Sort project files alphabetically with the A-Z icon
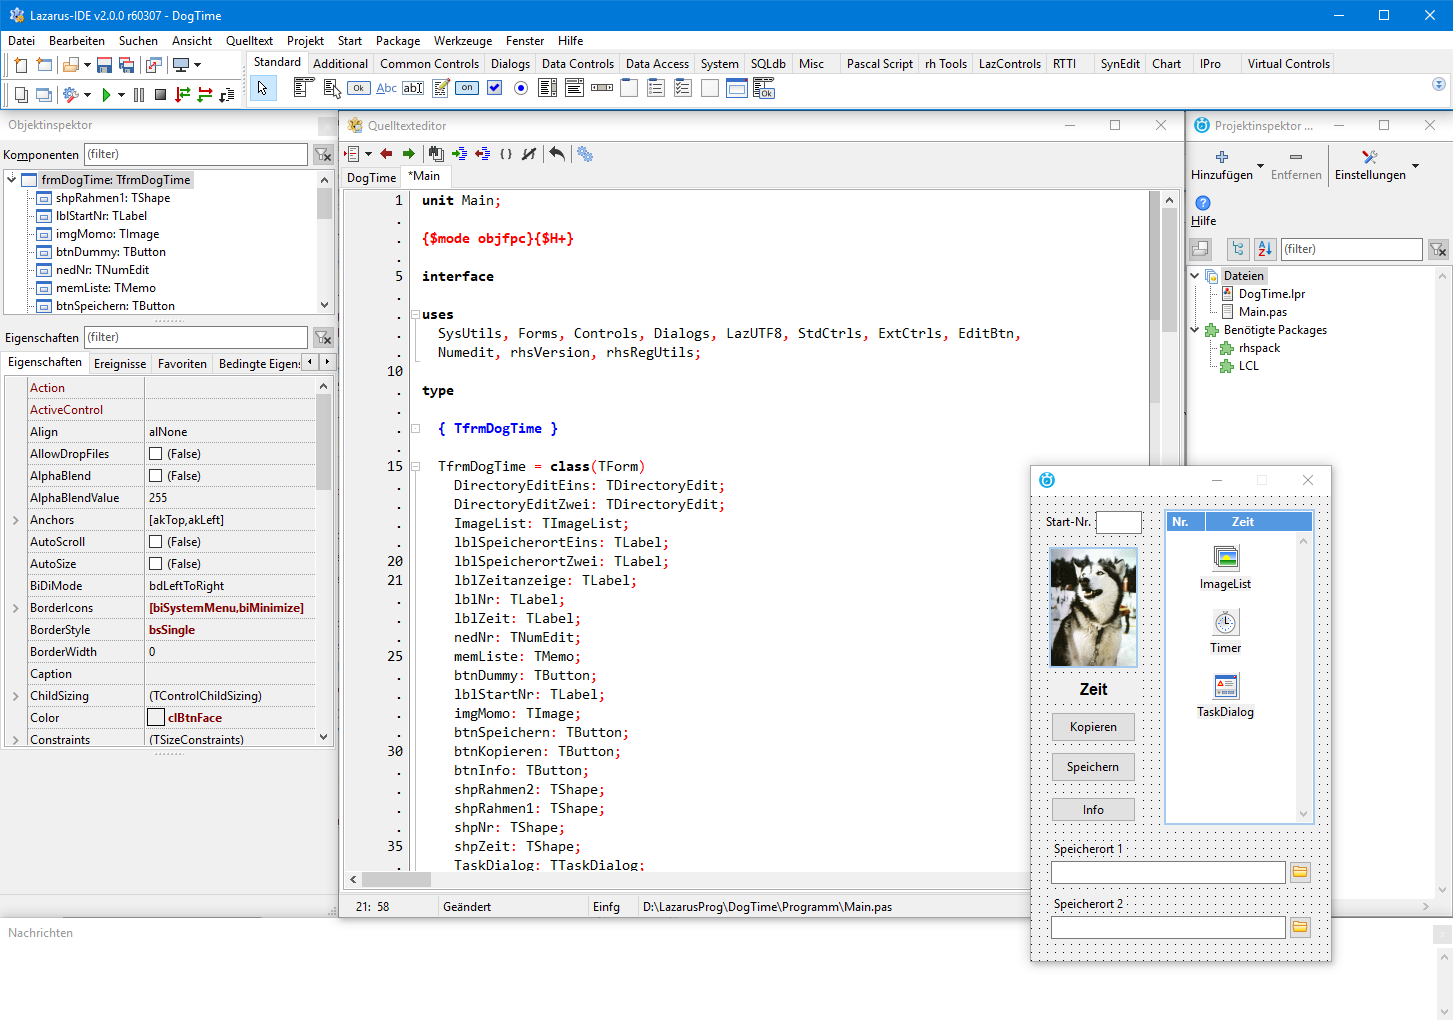The width and height of the screenshot is (1453, 1020). (1265, 249)
